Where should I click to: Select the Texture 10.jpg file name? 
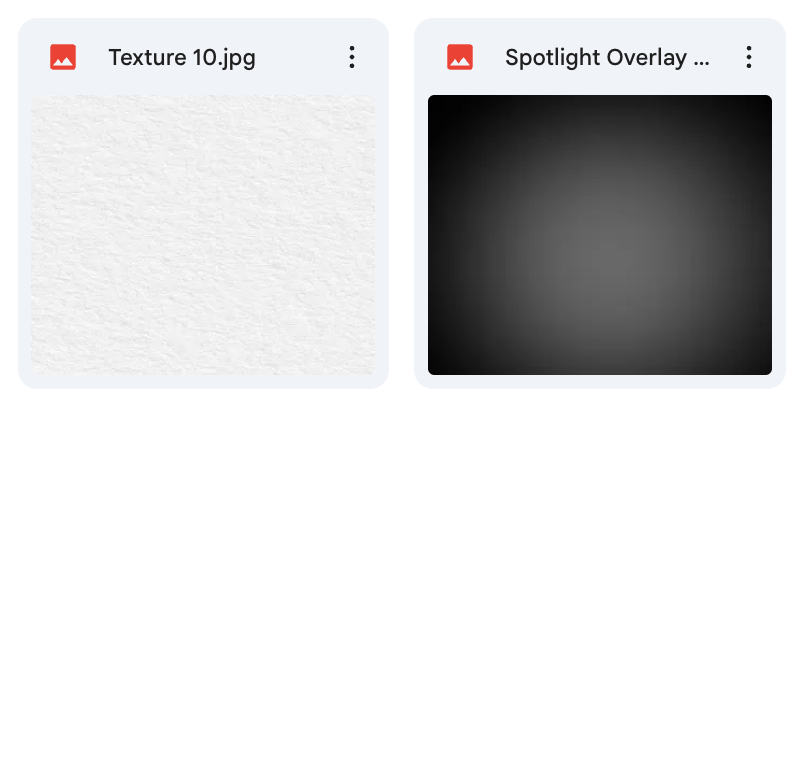[x=182, y=58]
